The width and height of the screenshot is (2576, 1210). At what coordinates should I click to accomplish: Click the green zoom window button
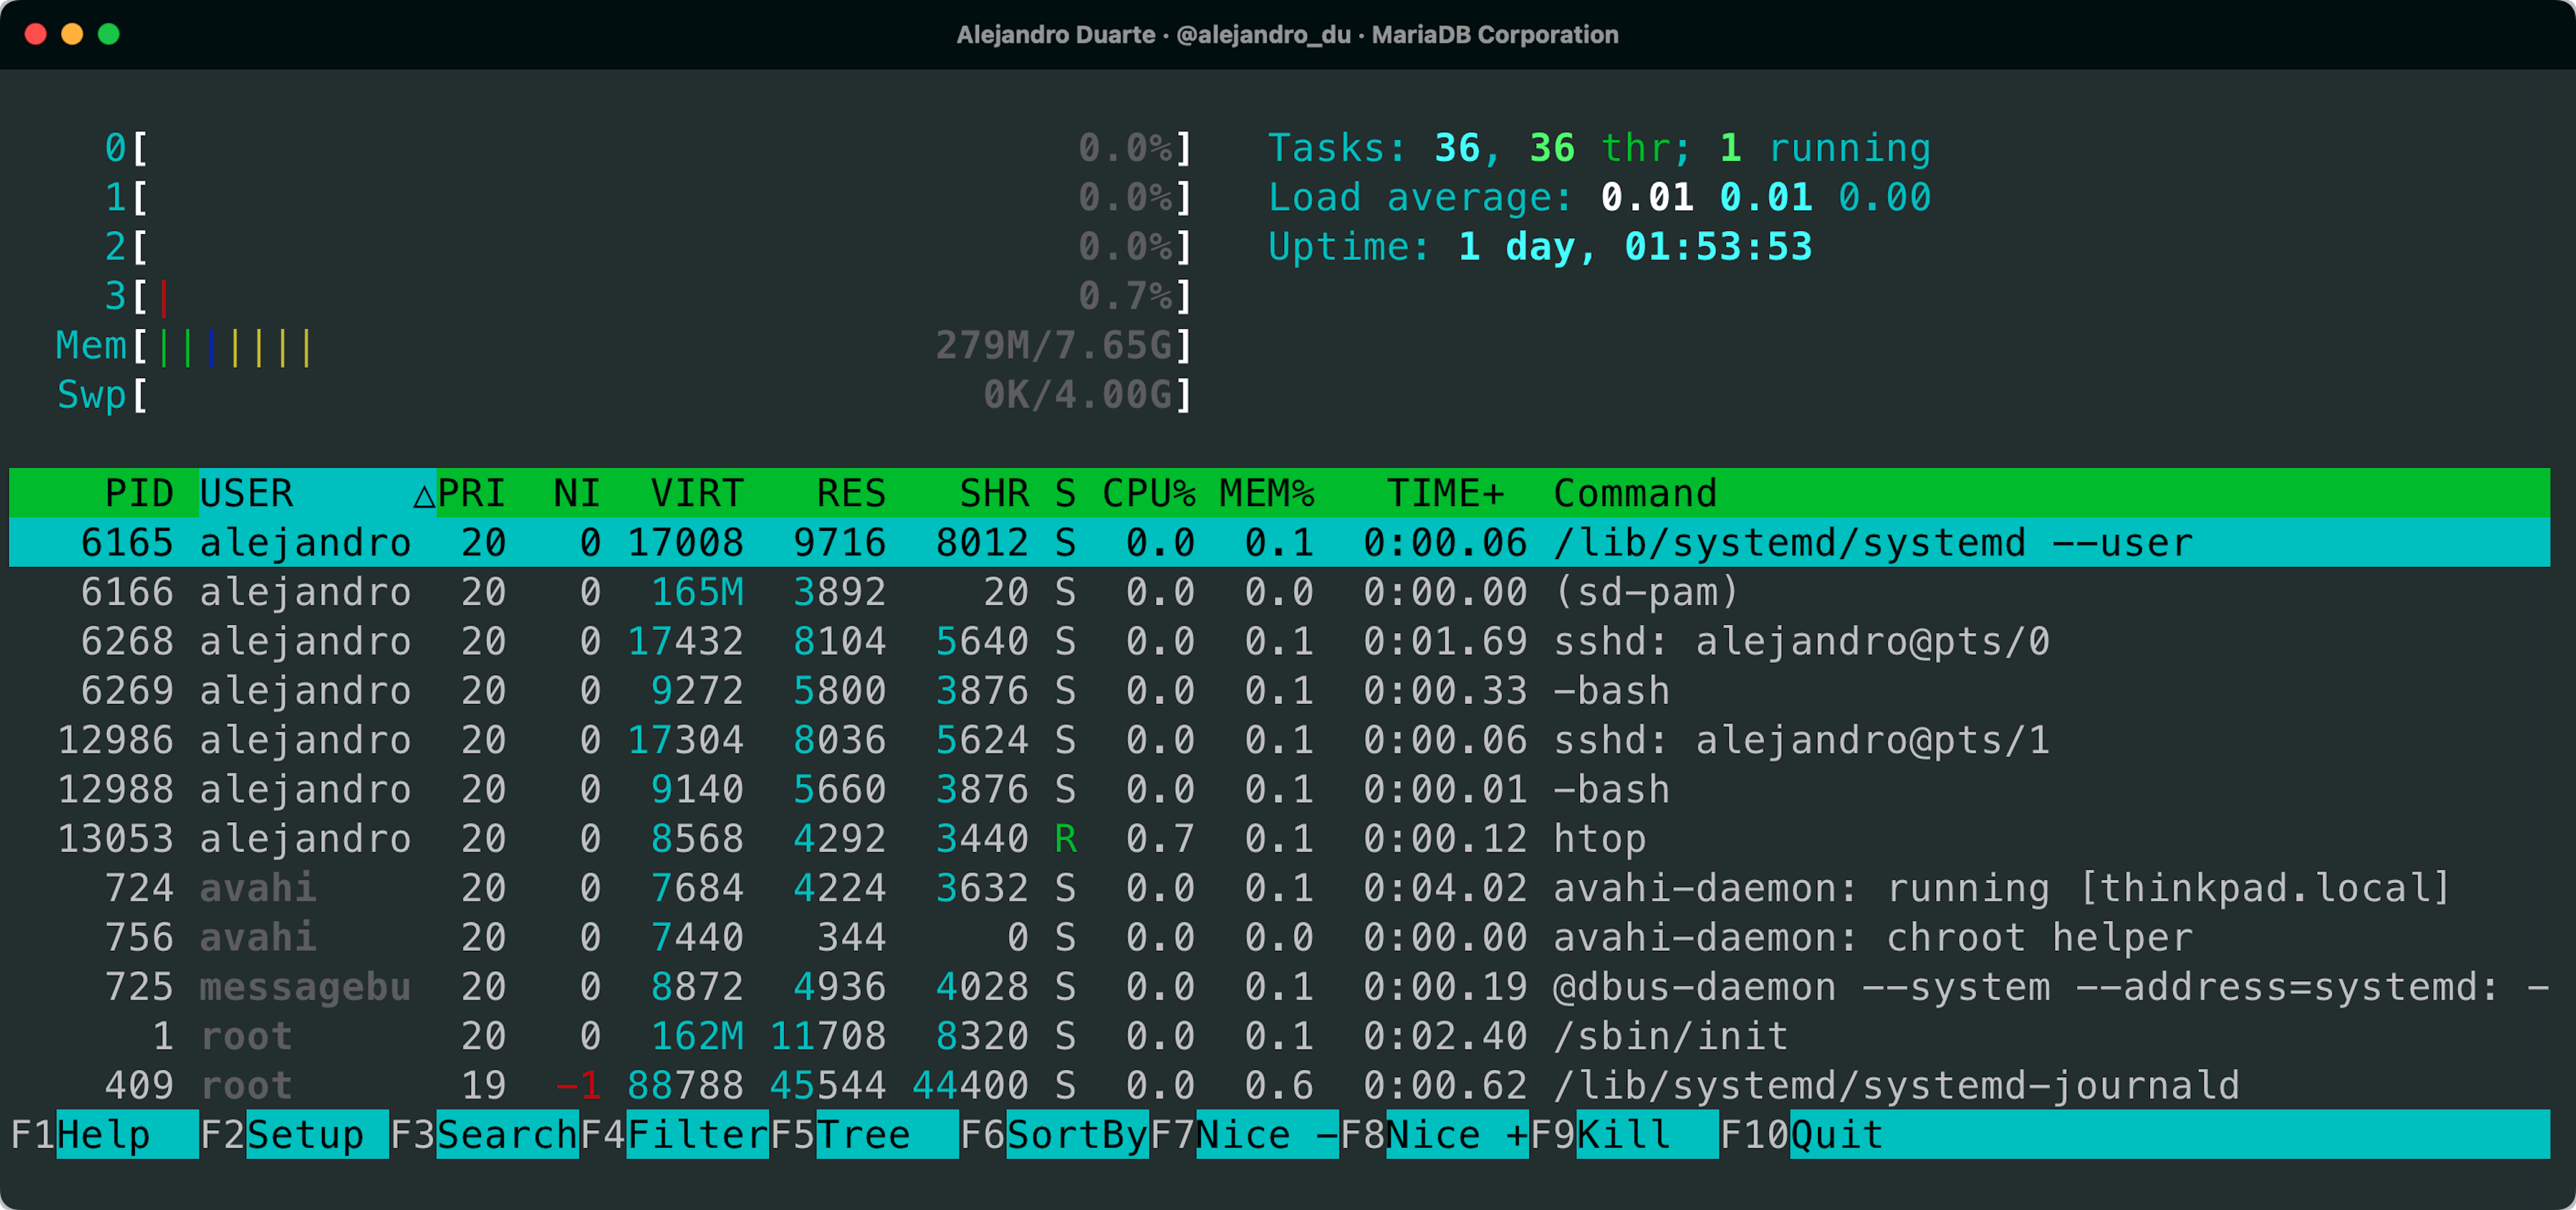click(109, 34)
